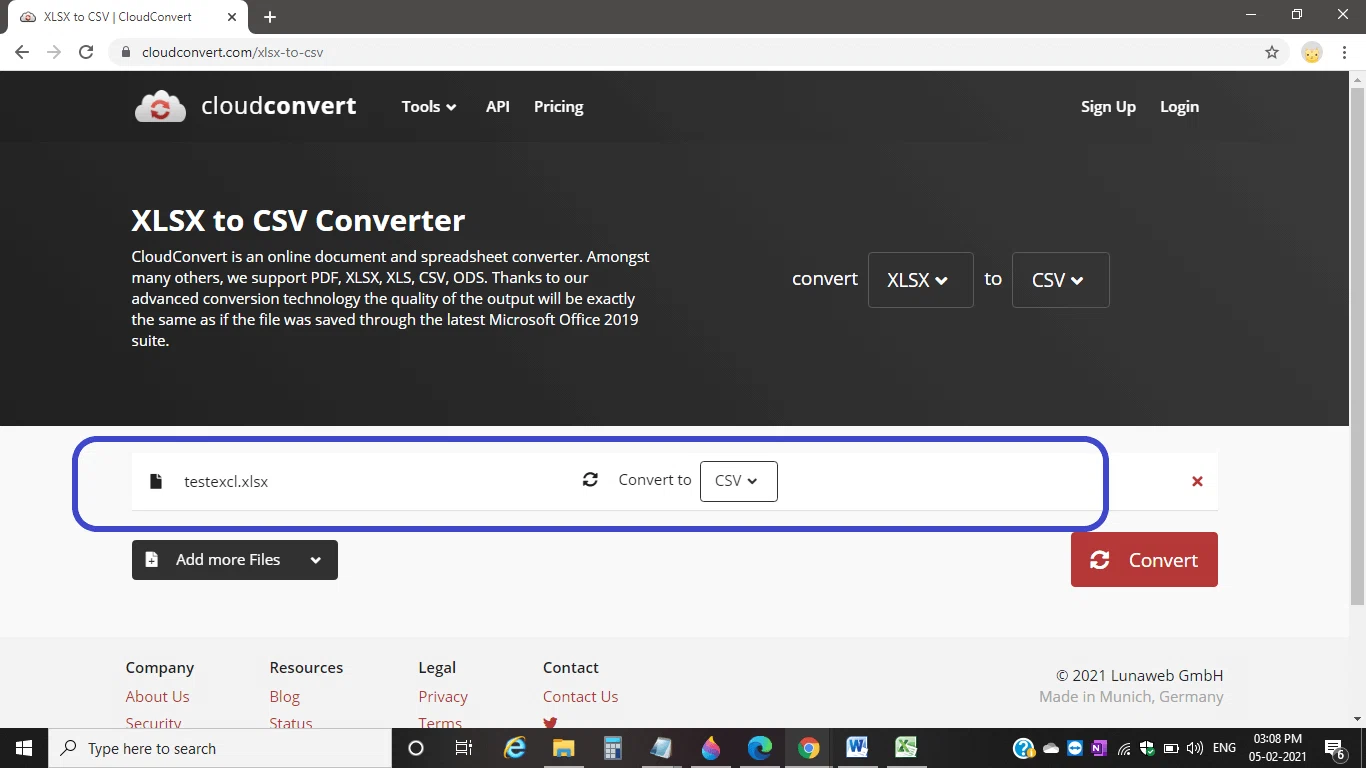This screenshot has height=768, width=1366.
Task: Open the Calculator from the taskbar
Action: click(613, 748)
